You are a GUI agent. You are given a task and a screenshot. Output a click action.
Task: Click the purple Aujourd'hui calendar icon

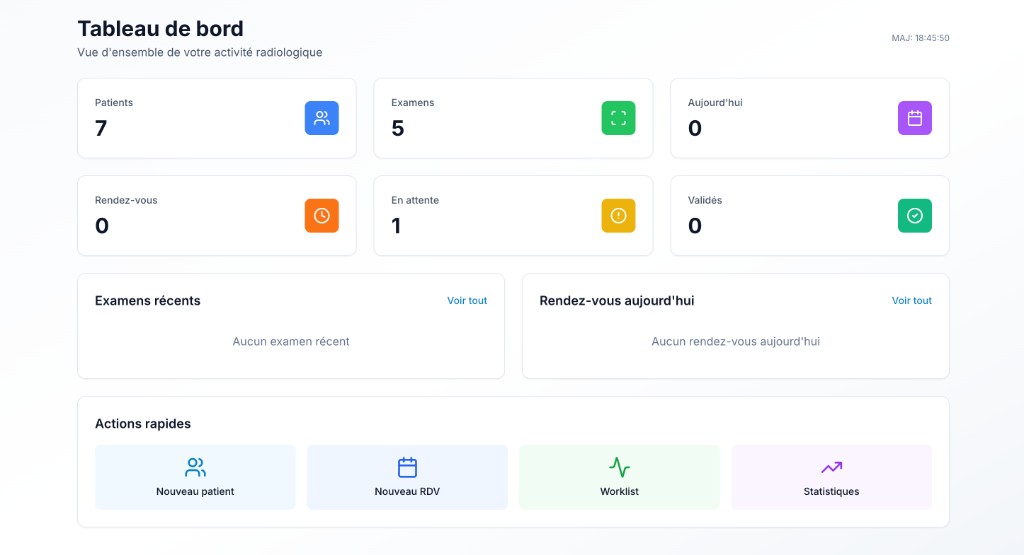click(x=914, y=118)
